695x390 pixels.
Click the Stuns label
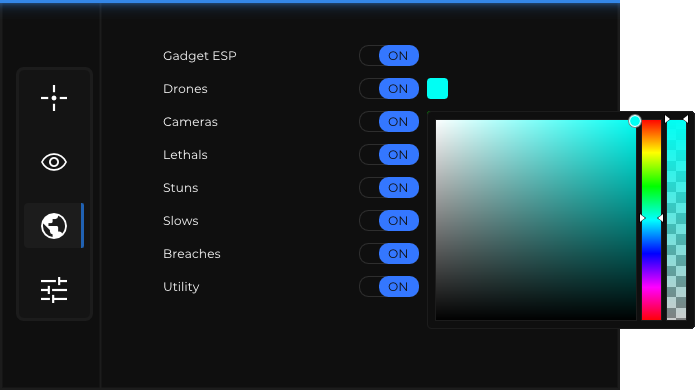click(180, 188)
